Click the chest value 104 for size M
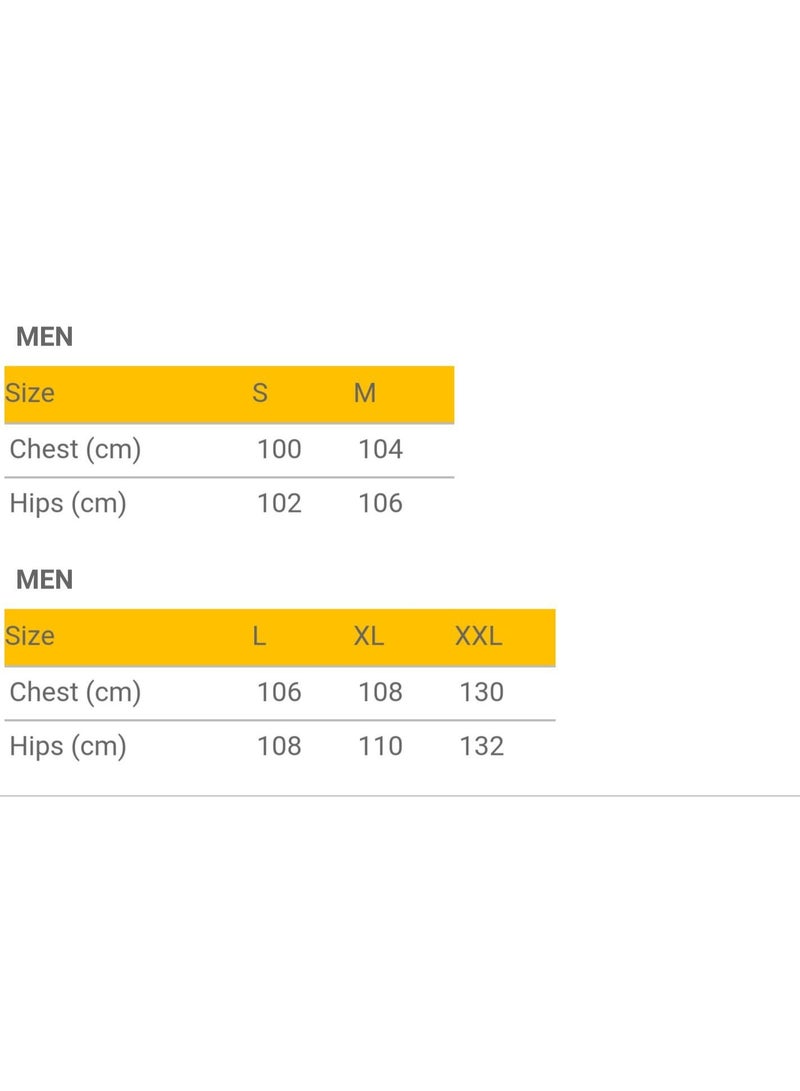The image size is (800, 1091). point(380,450)
